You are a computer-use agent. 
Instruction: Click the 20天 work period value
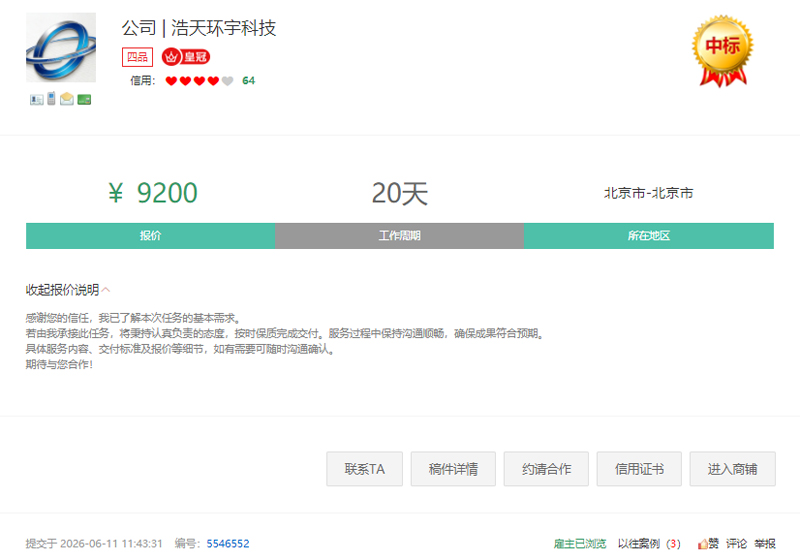pyautogui.click(x=399, y=193)
